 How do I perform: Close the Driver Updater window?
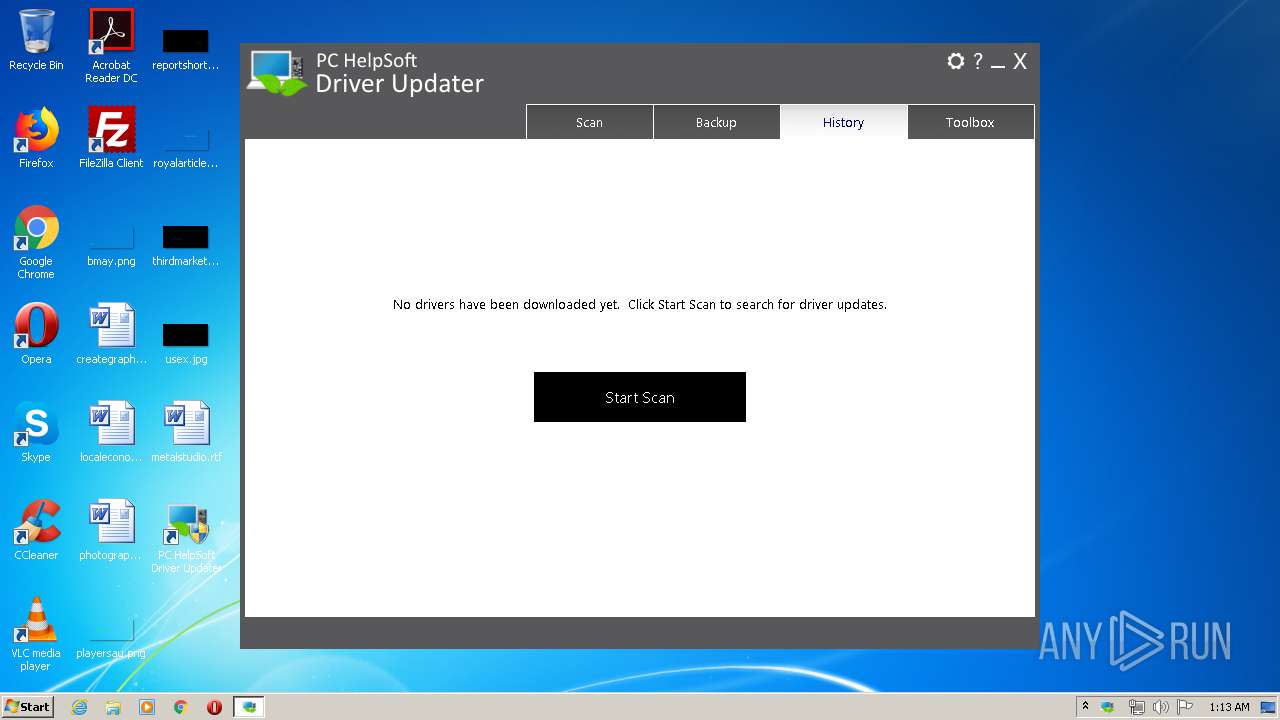tap(1020, 61)
